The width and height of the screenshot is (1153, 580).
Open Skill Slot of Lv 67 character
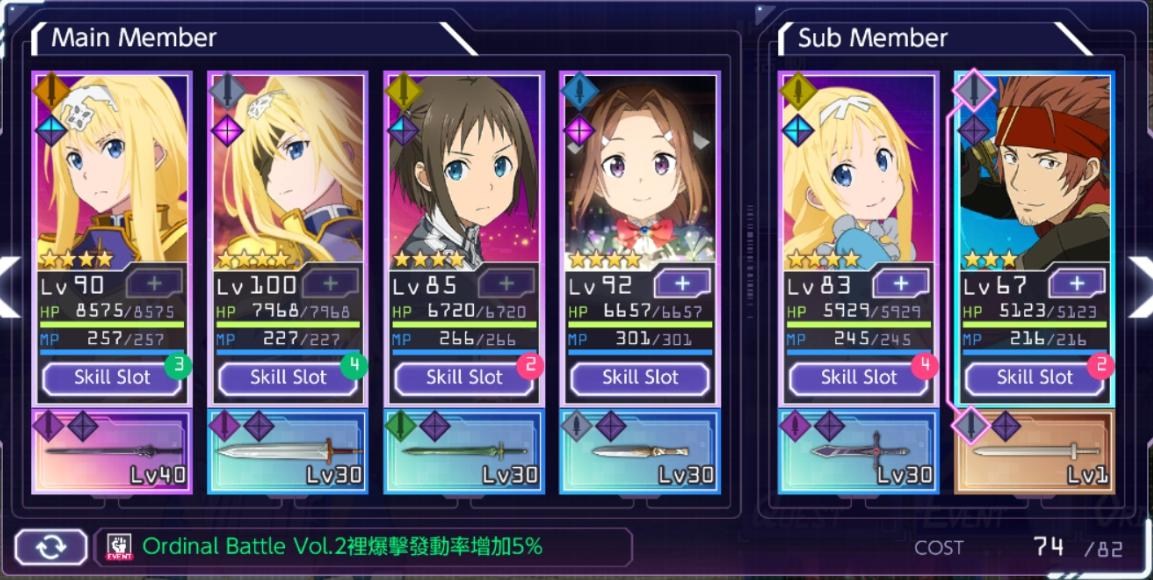pos(1035,379)
